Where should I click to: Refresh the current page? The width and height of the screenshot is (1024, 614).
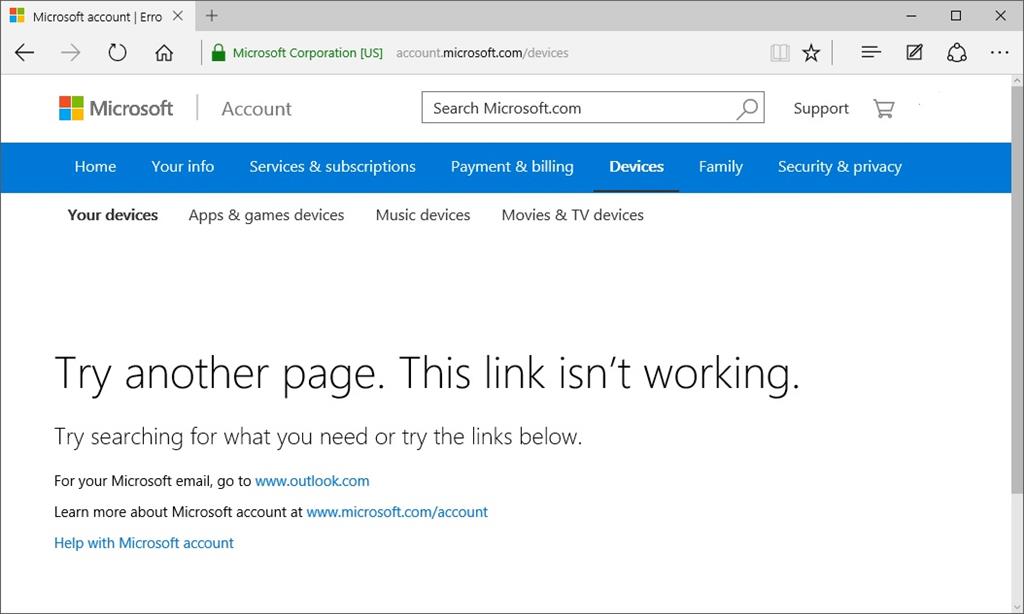pyautogui.click(x=118, y=52)
